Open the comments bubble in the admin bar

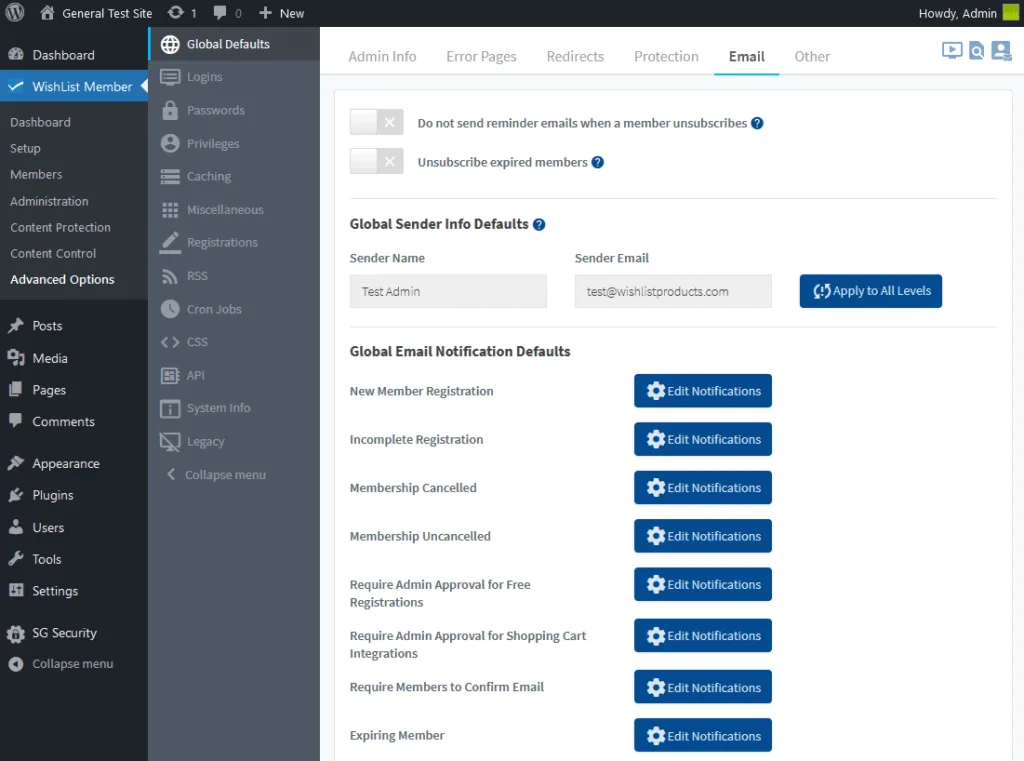coord(227,13)
